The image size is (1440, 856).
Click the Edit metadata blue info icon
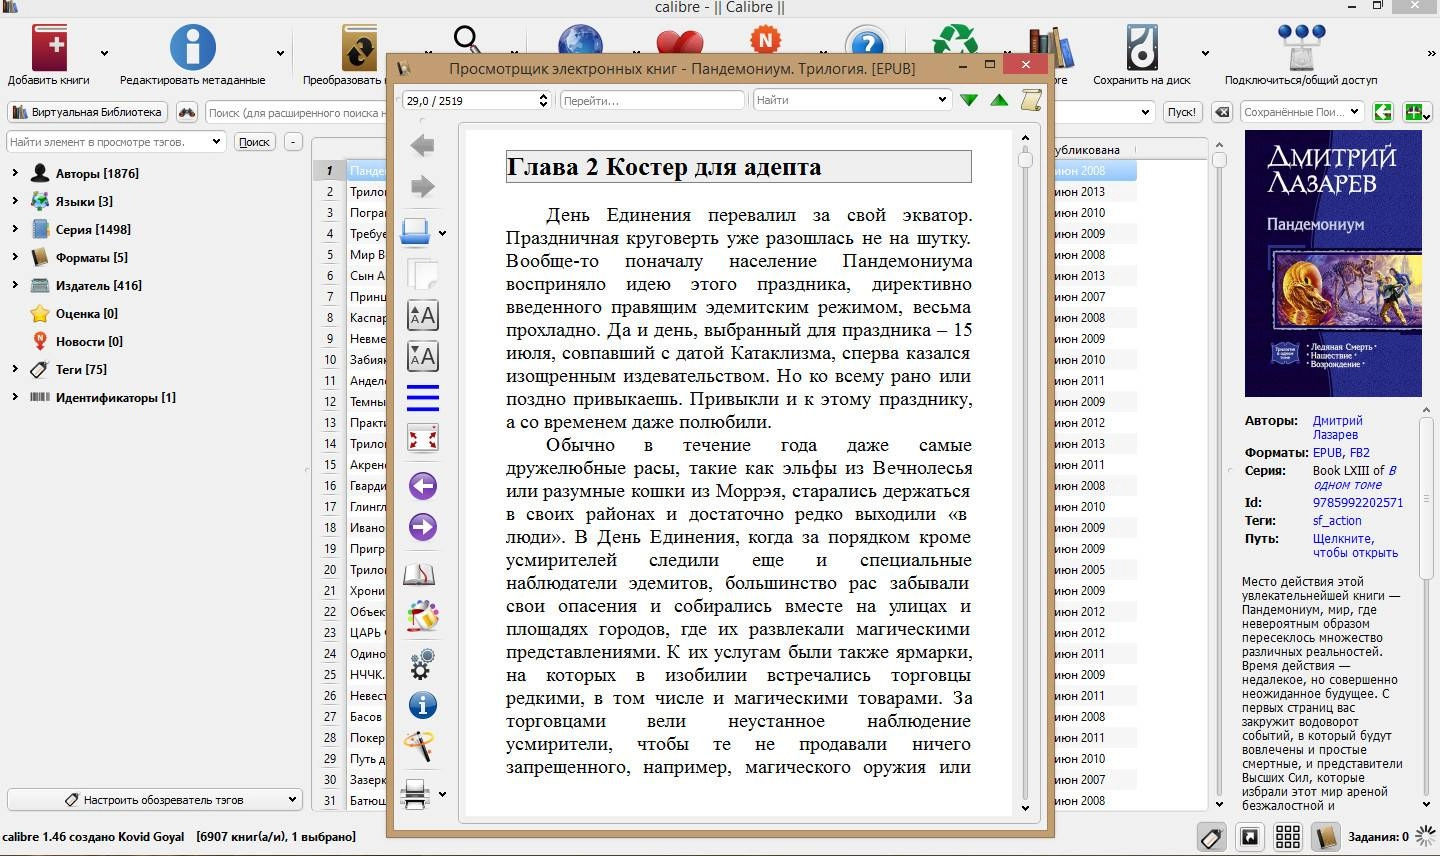coord(192,46)
